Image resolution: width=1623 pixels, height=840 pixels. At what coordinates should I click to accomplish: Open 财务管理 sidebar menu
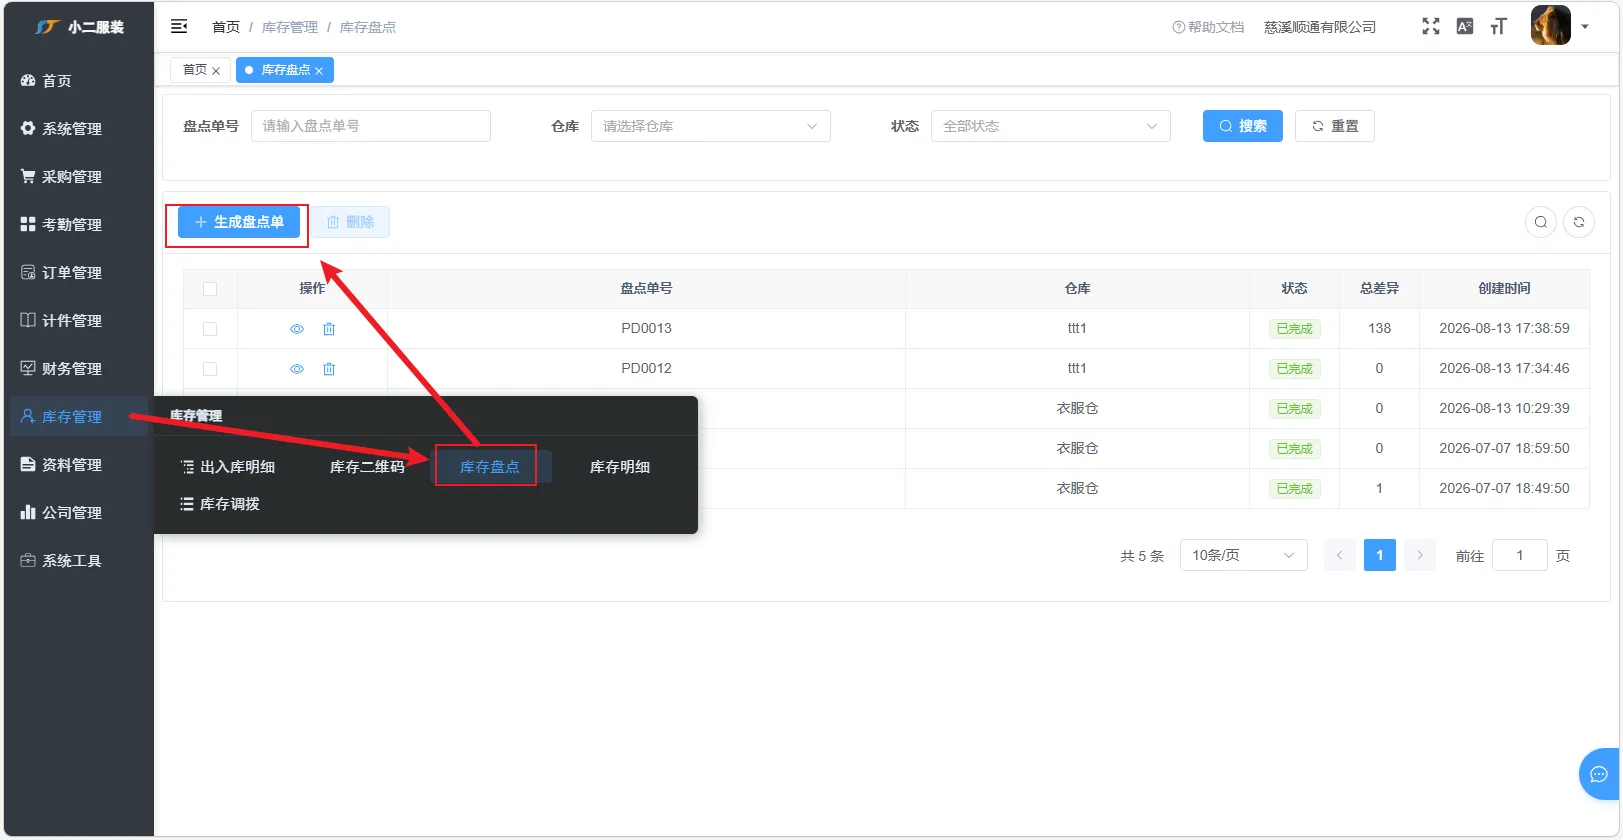point(79,369)
